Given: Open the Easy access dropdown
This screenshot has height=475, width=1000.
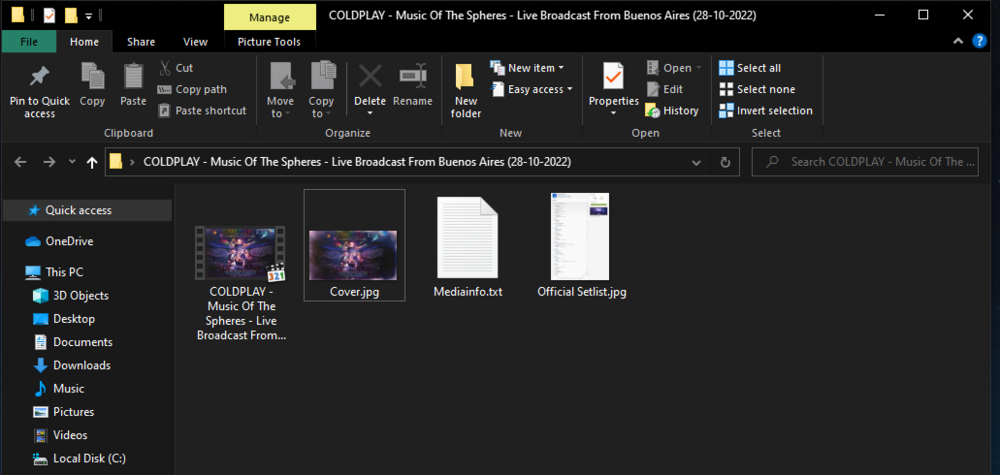Looking at the screenshot, I should (532, 89).
